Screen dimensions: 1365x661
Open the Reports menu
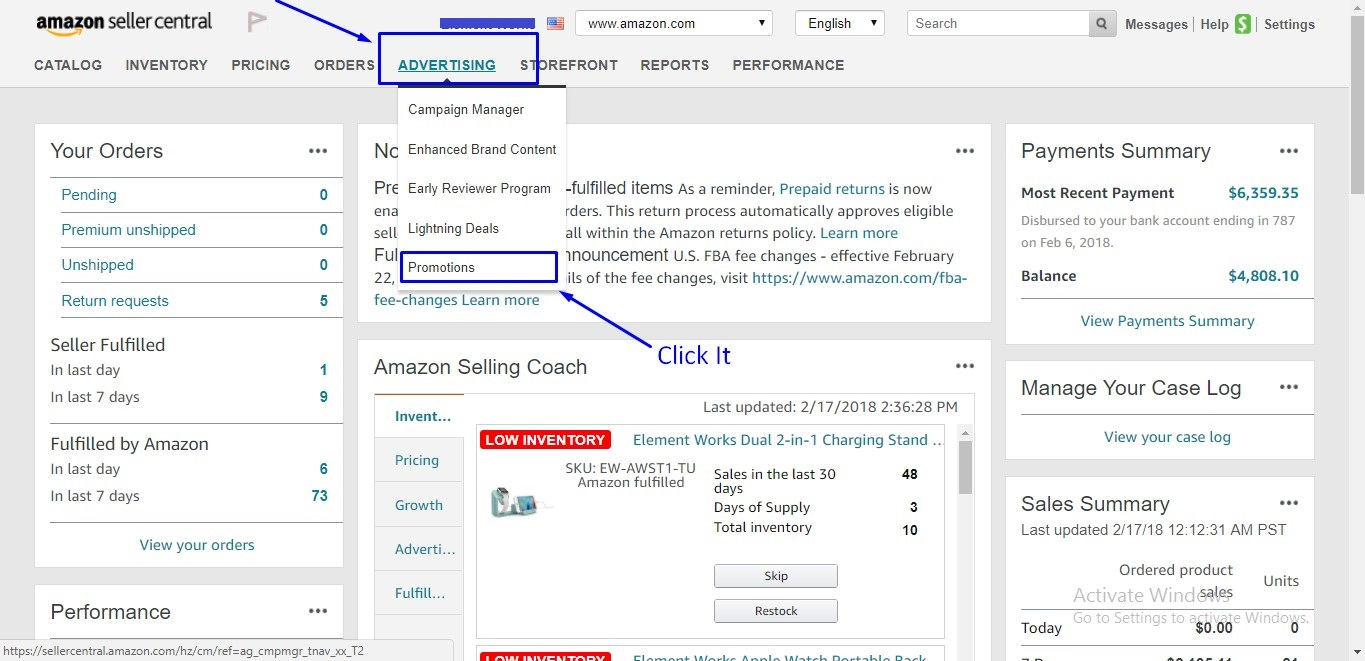tap(675, 65)
